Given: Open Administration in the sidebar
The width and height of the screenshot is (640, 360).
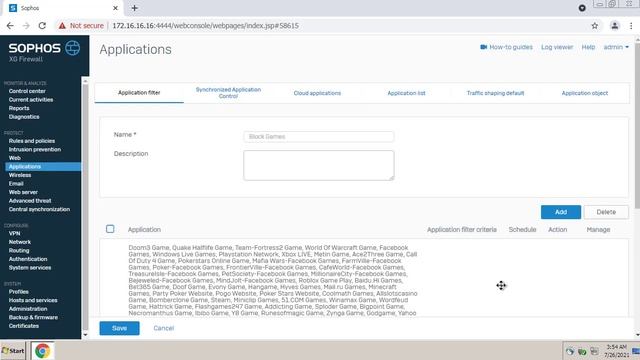Looking at the screenshot, I should coord(28,309).
